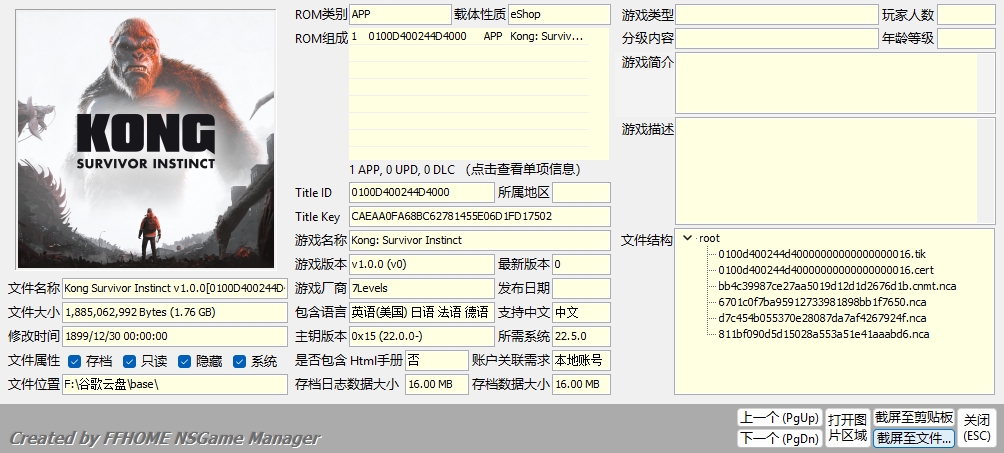
Task: Click the 包含语言 languages field
Action: [422, 312]
